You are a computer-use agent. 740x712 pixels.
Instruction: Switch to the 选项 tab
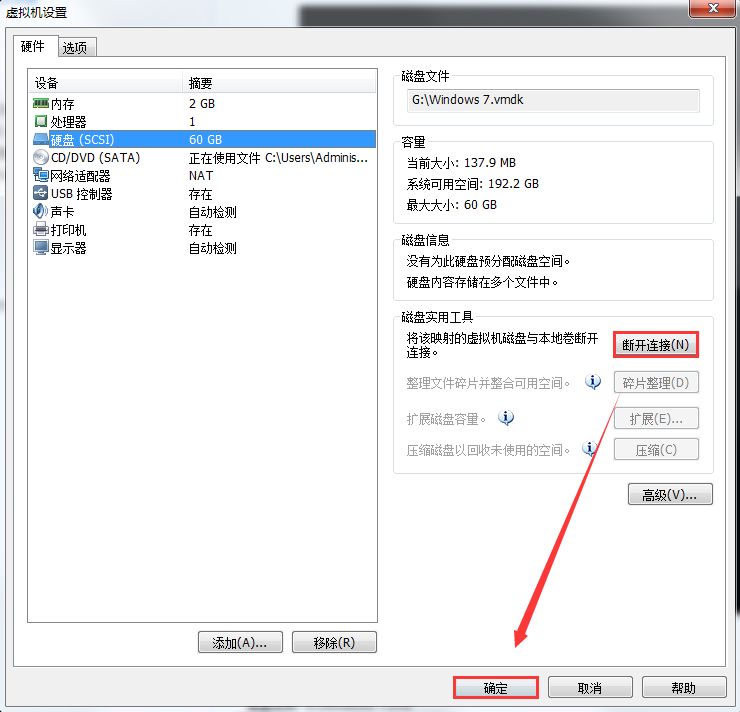(77, 48)
